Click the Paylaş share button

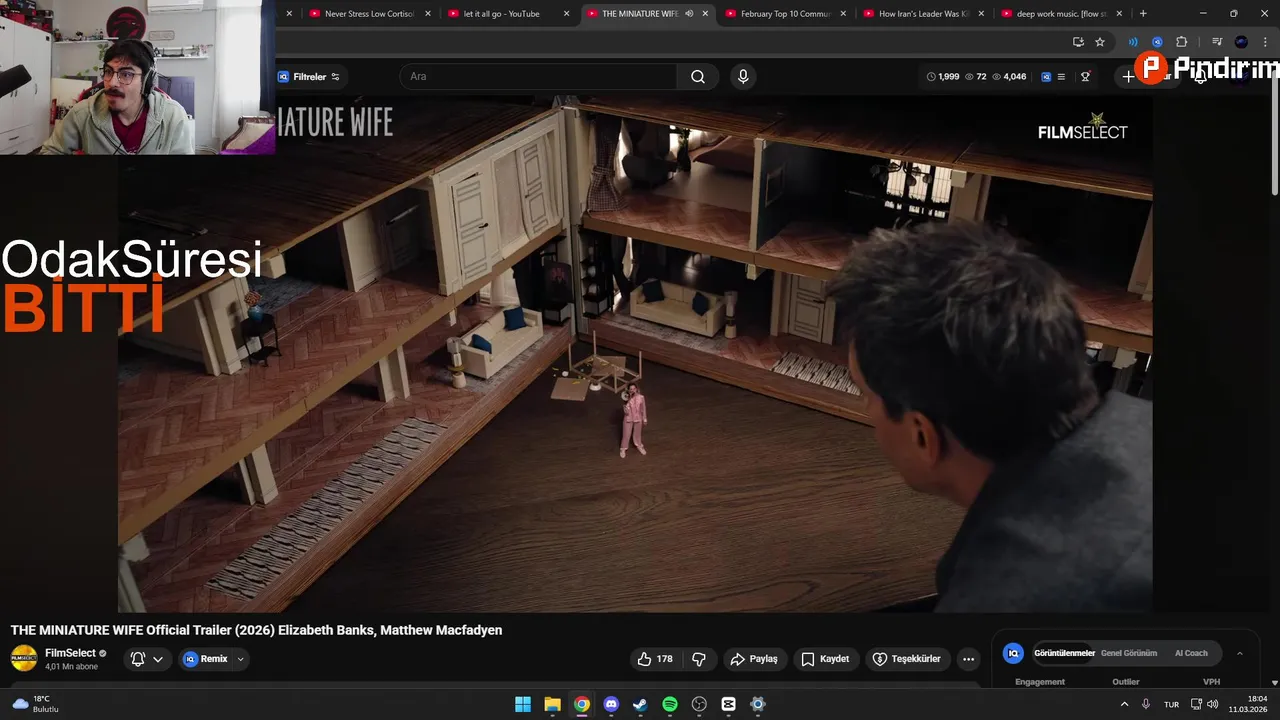click(754, 659)
